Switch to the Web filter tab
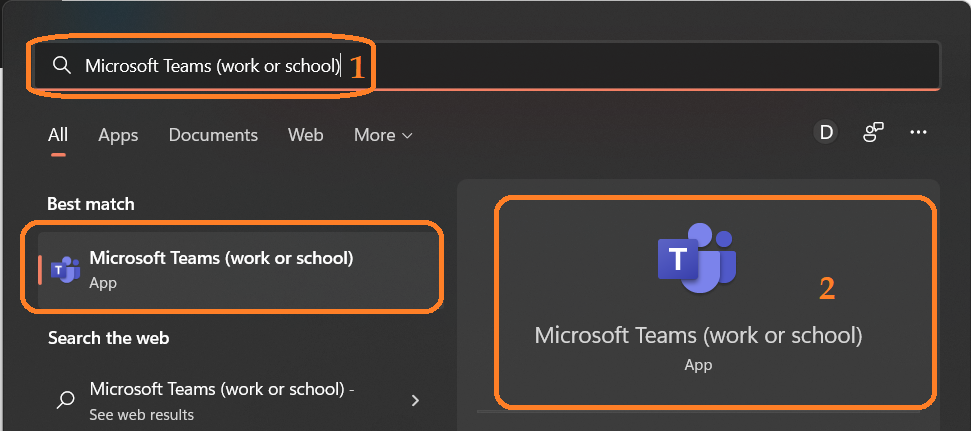The image size is (971, 431). [305, 135]
